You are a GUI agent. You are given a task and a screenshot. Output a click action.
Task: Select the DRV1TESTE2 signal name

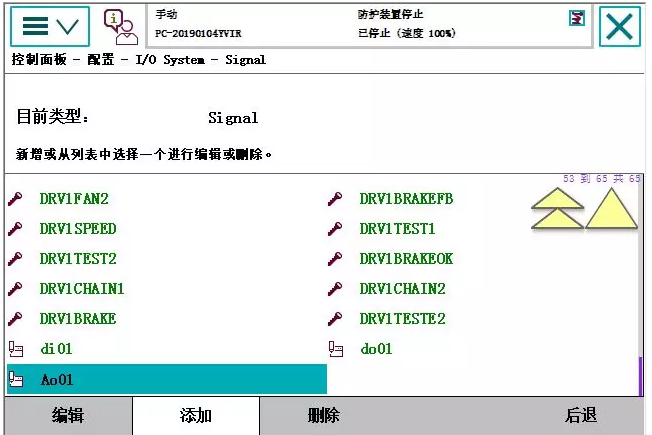403,319
